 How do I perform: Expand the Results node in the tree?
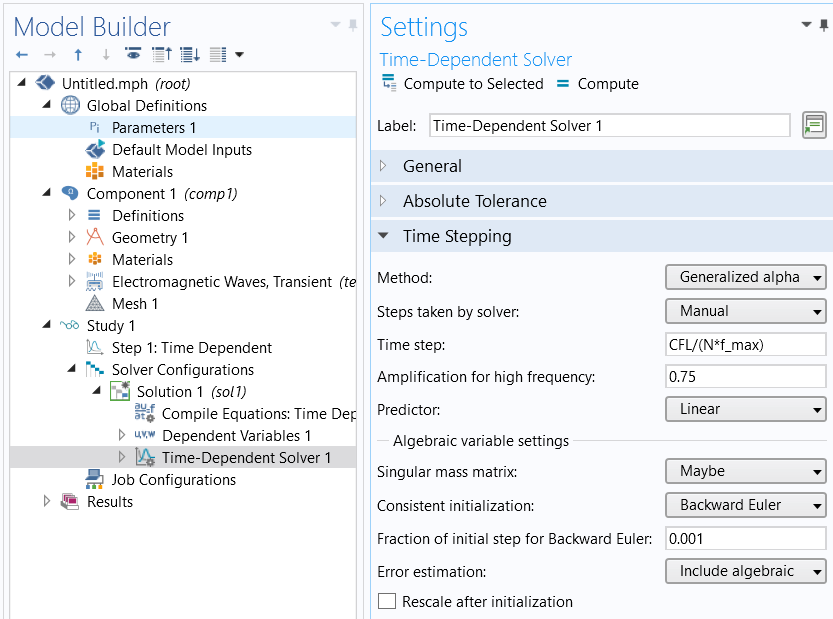click(x=46, y=502)
